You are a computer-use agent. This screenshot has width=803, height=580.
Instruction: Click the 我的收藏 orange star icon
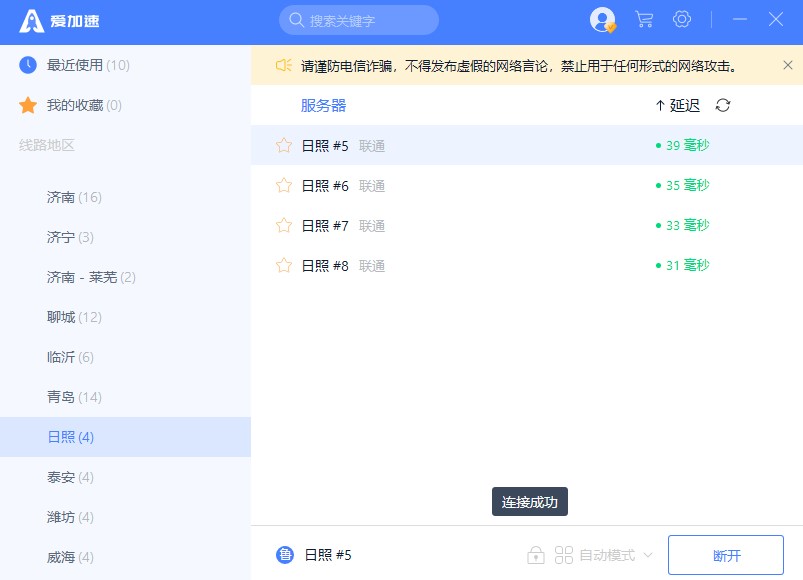tap(28, 105)
